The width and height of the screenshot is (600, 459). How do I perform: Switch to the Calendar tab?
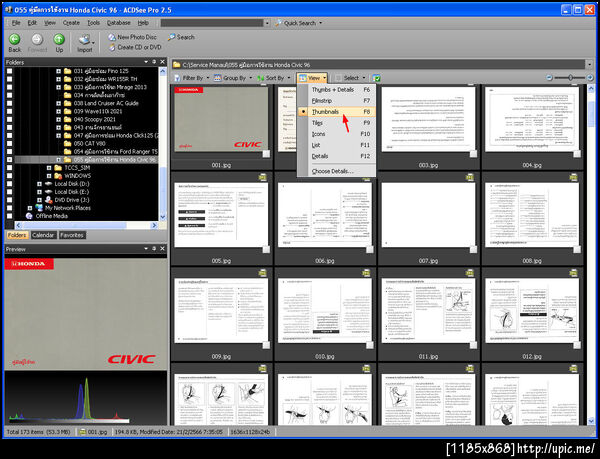[43, 235]
